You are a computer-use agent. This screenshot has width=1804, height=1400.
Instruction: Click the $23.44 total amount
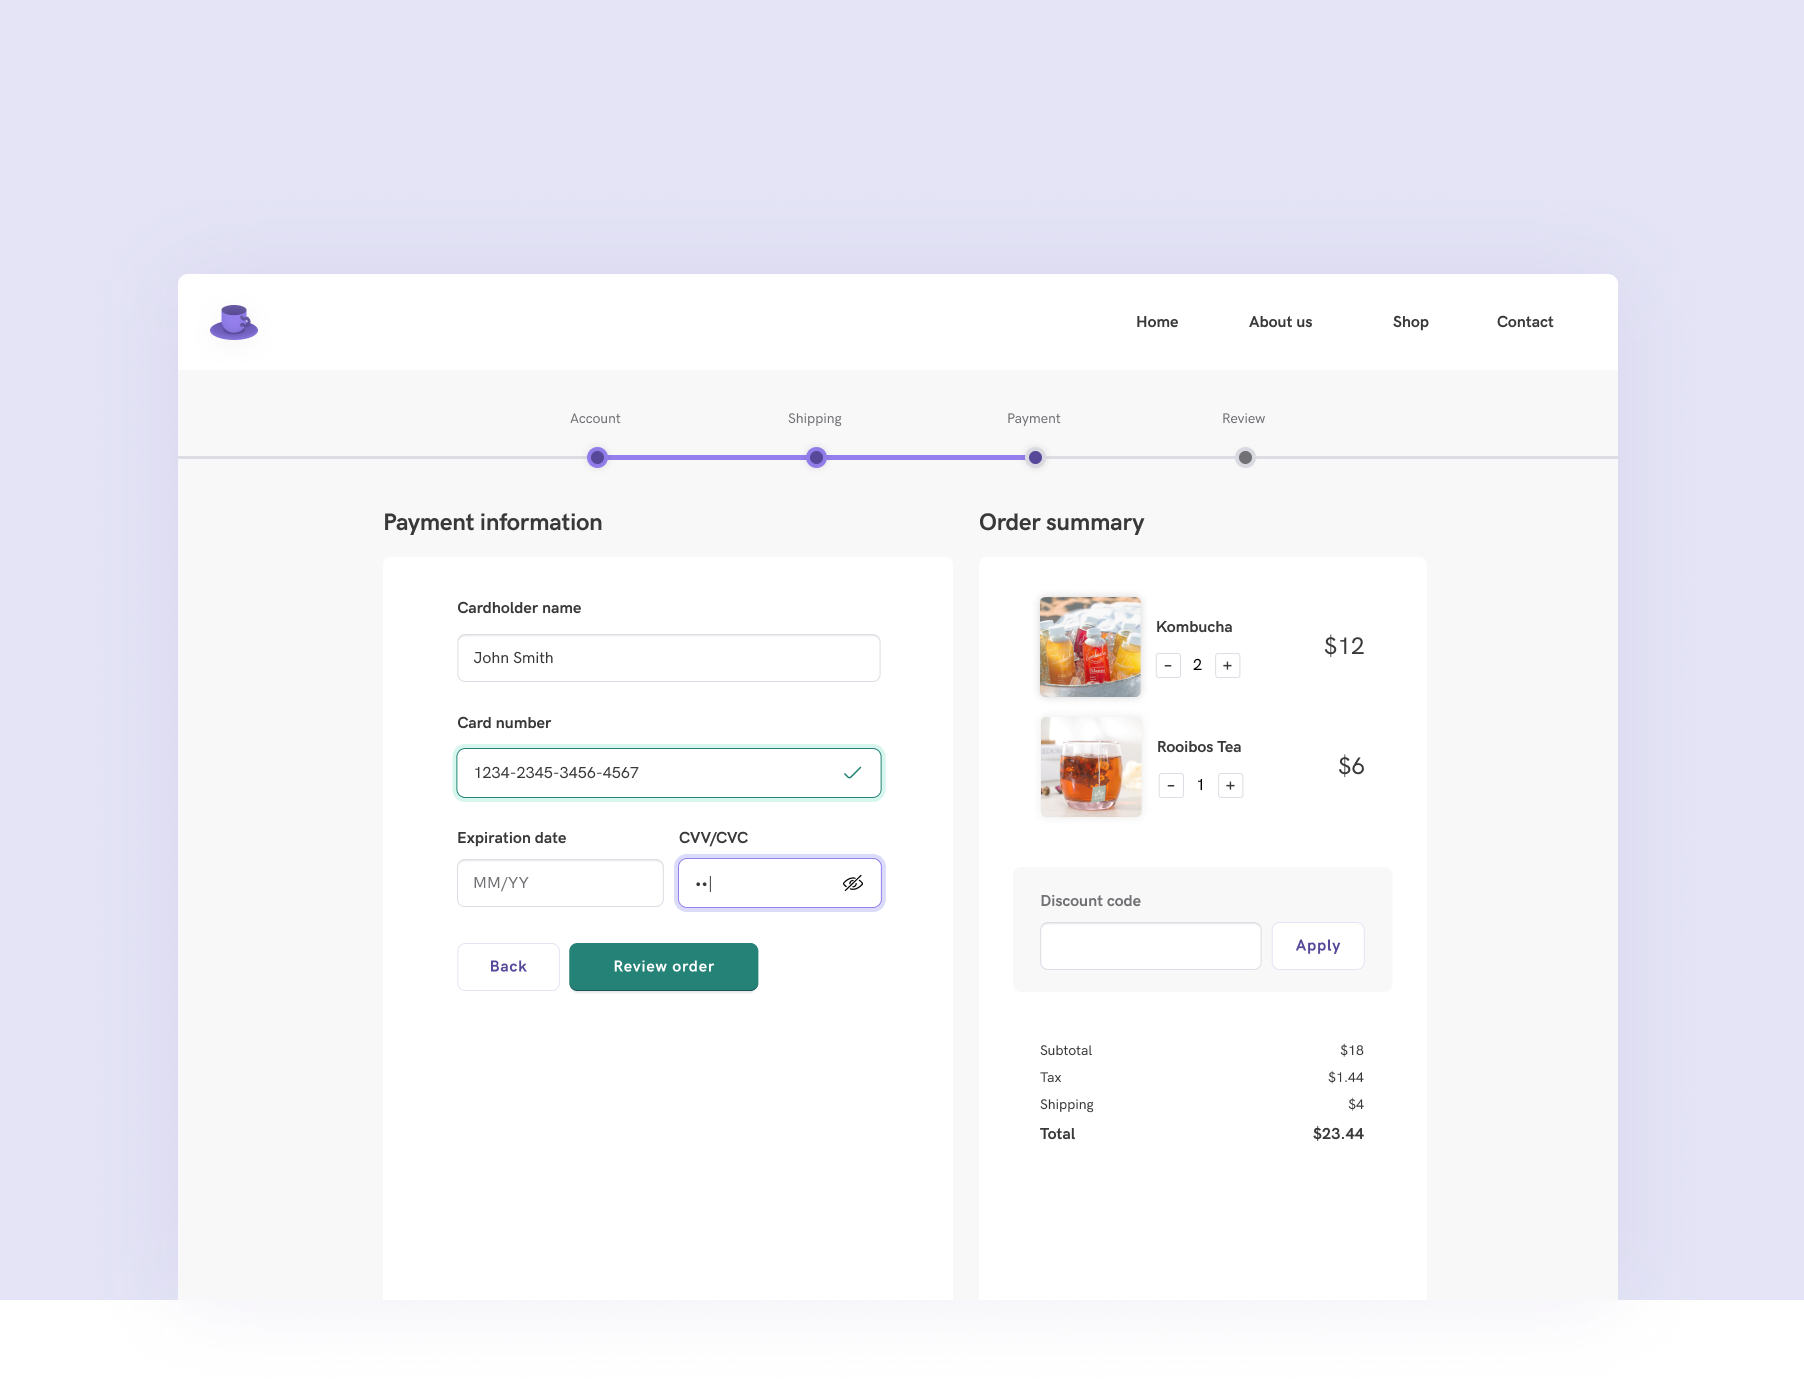click(x=1338, y=1134)
